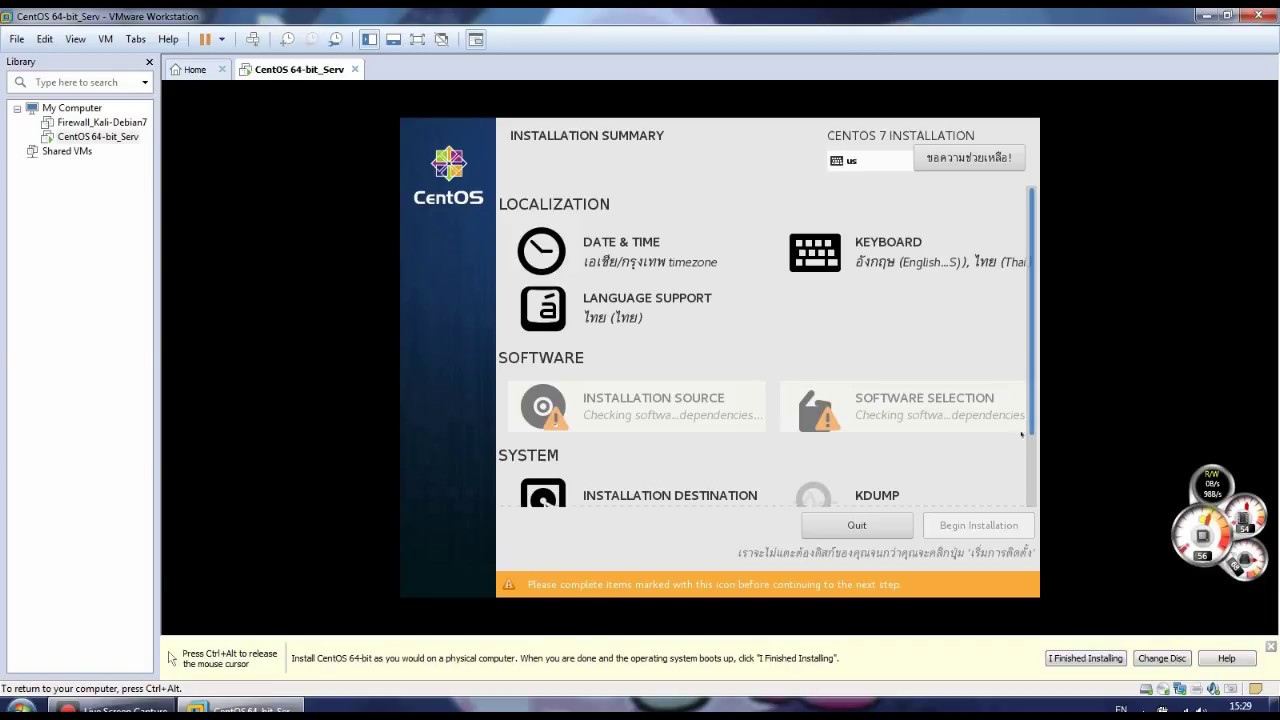Screen dimensions: 1280x720
Task: Open the VM menu
Action: 105,39
